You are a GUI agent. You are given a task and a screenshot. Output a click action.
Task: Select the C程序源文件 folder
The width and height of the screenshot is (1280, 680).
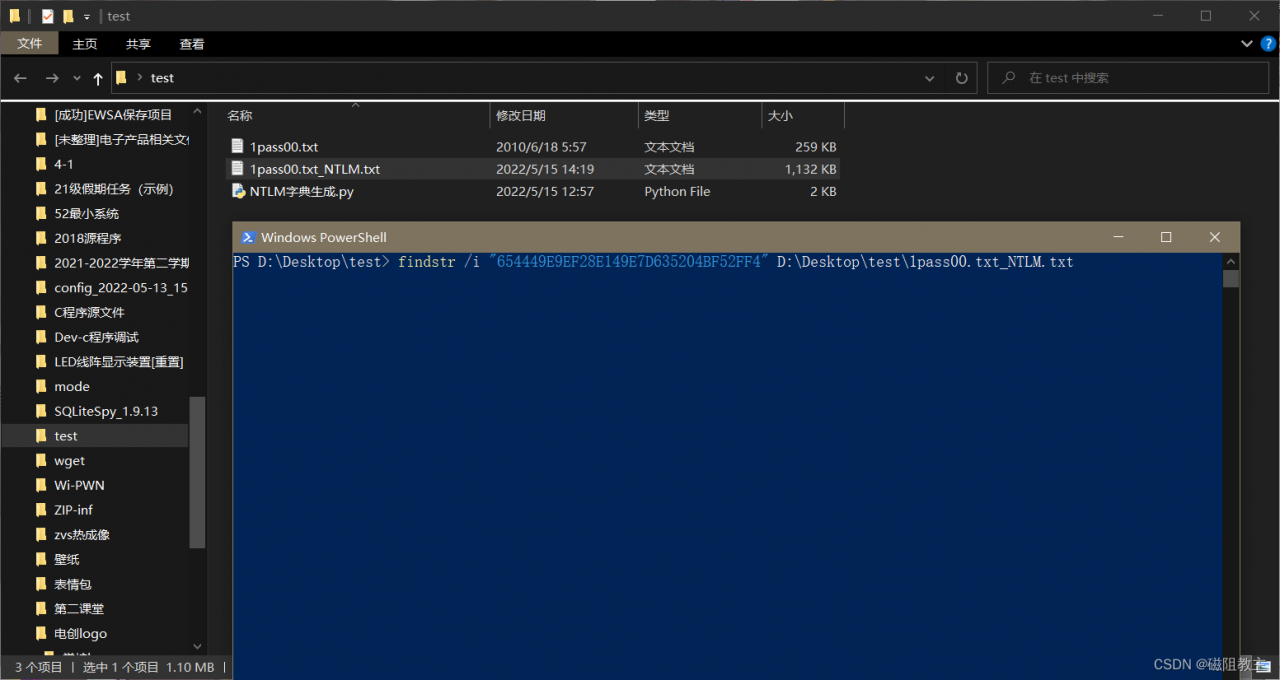point(89,312)
